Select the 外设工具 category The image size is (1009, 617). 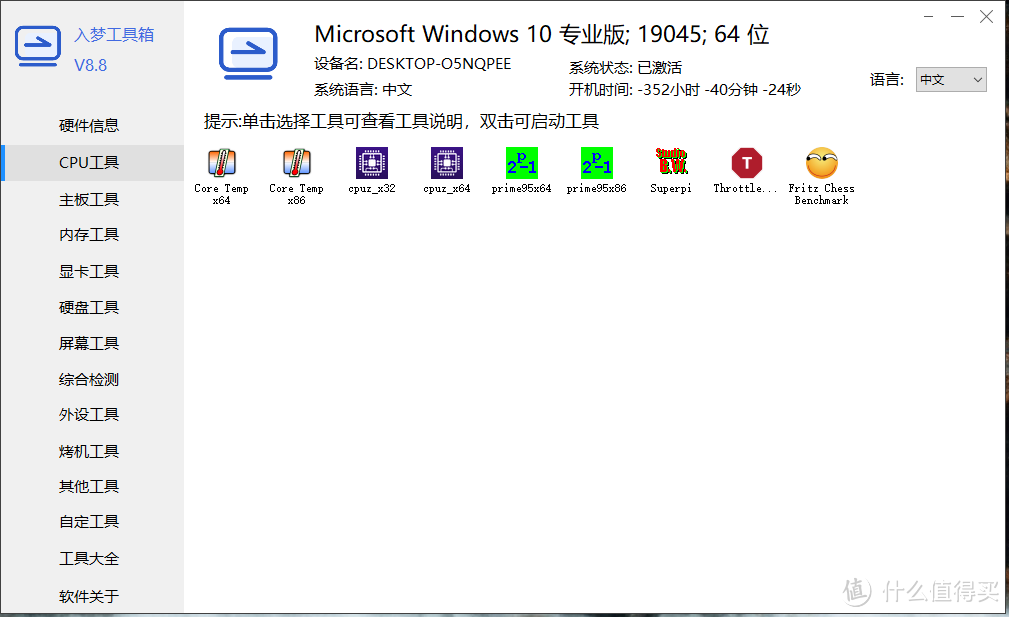89,414
